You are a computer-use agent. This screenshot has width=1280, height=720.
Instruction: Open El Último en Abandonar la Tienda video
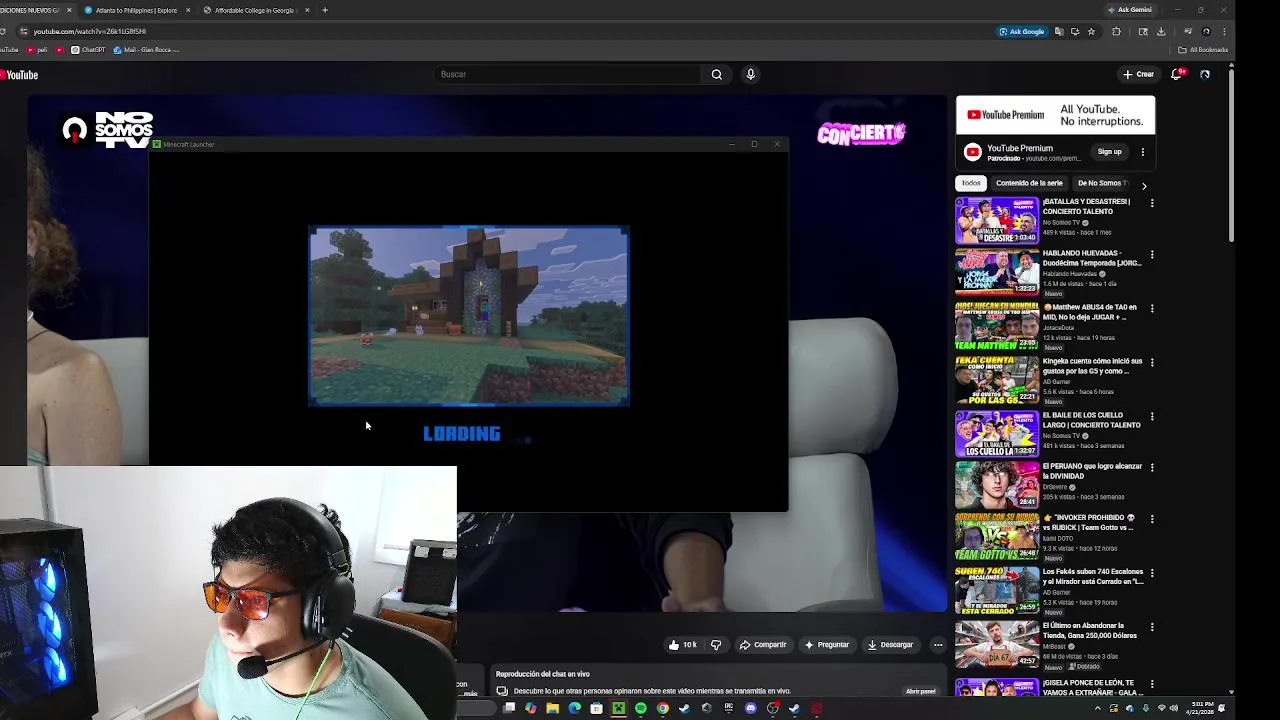[x=1092, y=631]
